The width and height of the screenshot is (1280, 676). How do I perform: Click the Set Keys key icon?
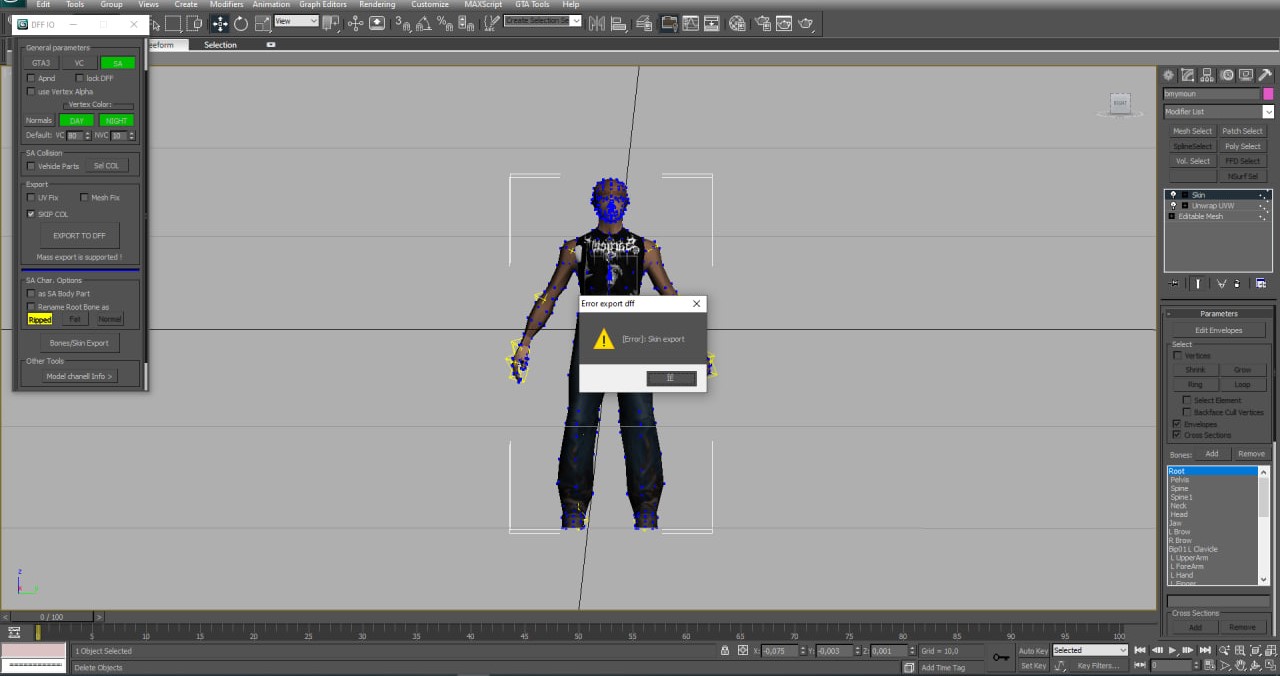1001,657
